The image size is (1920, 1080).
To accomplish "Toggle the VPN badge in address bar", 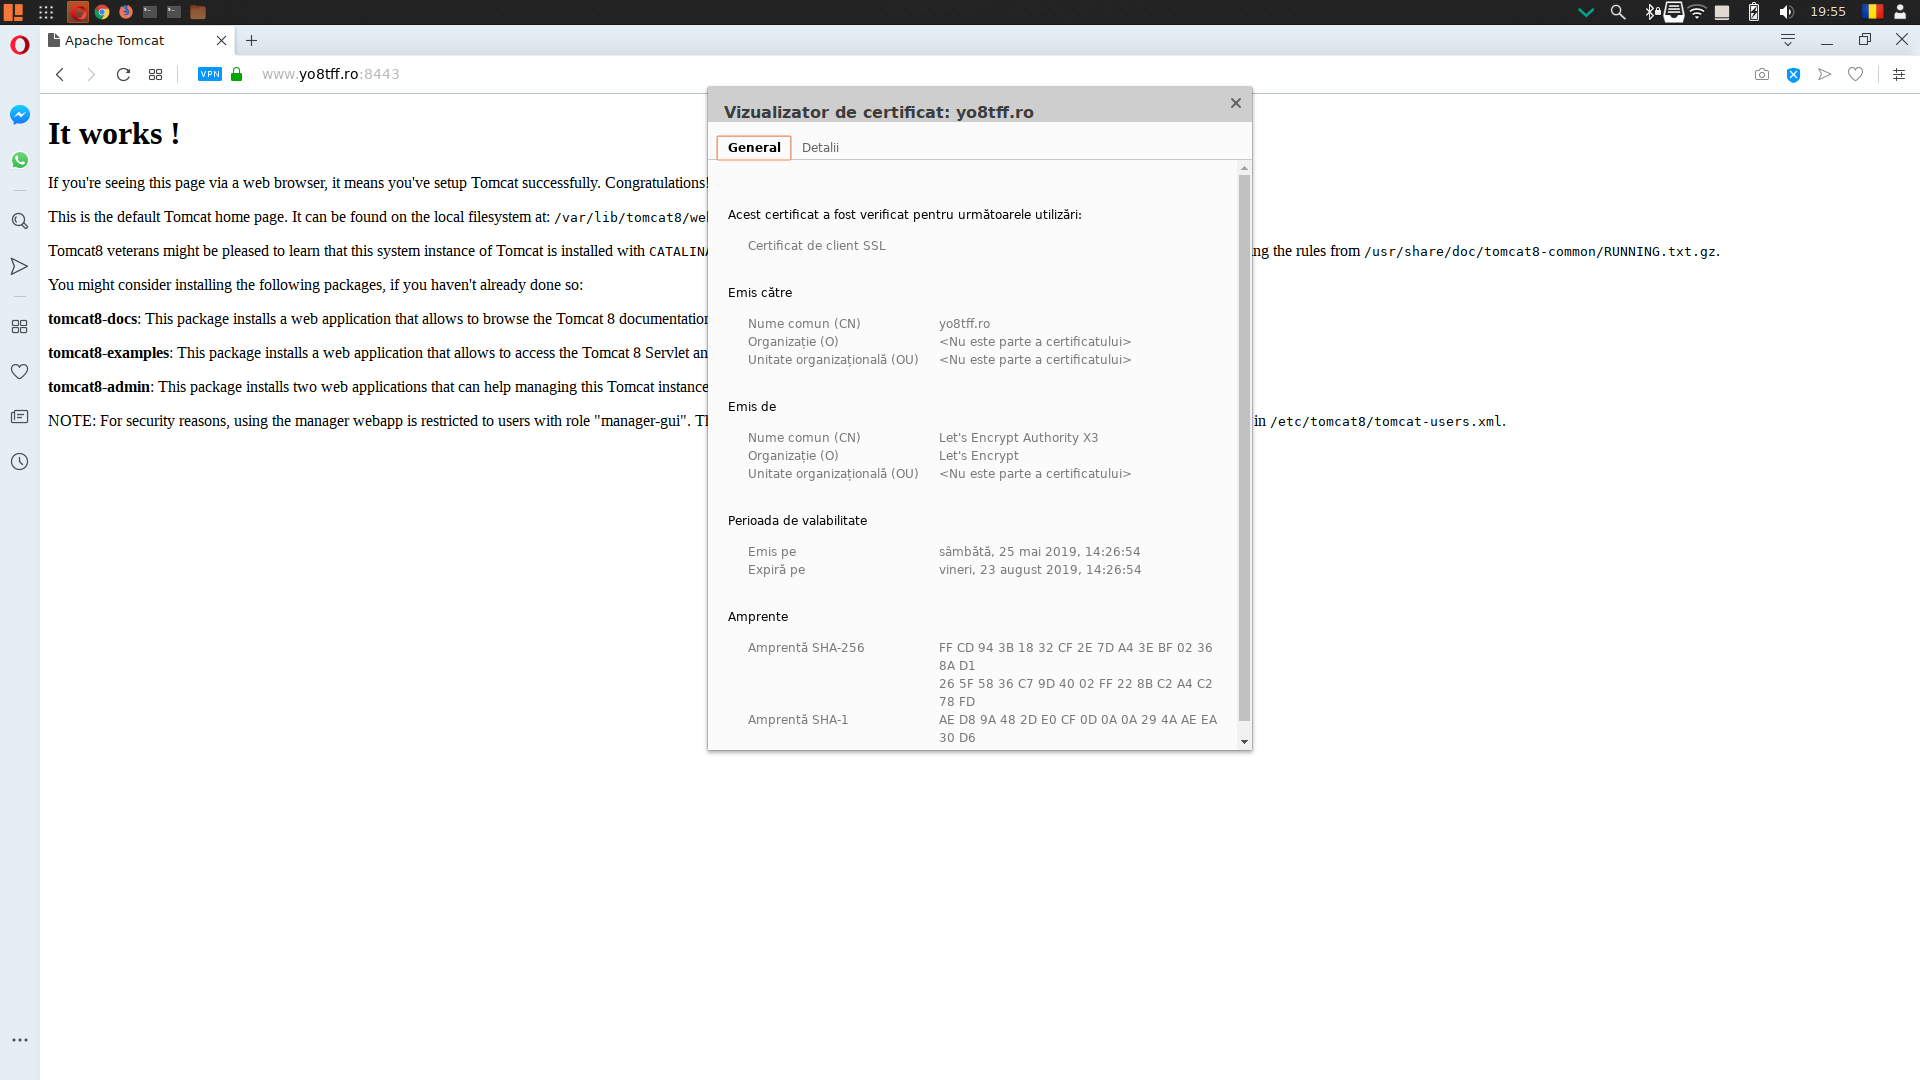I will (x=210, y=74).
